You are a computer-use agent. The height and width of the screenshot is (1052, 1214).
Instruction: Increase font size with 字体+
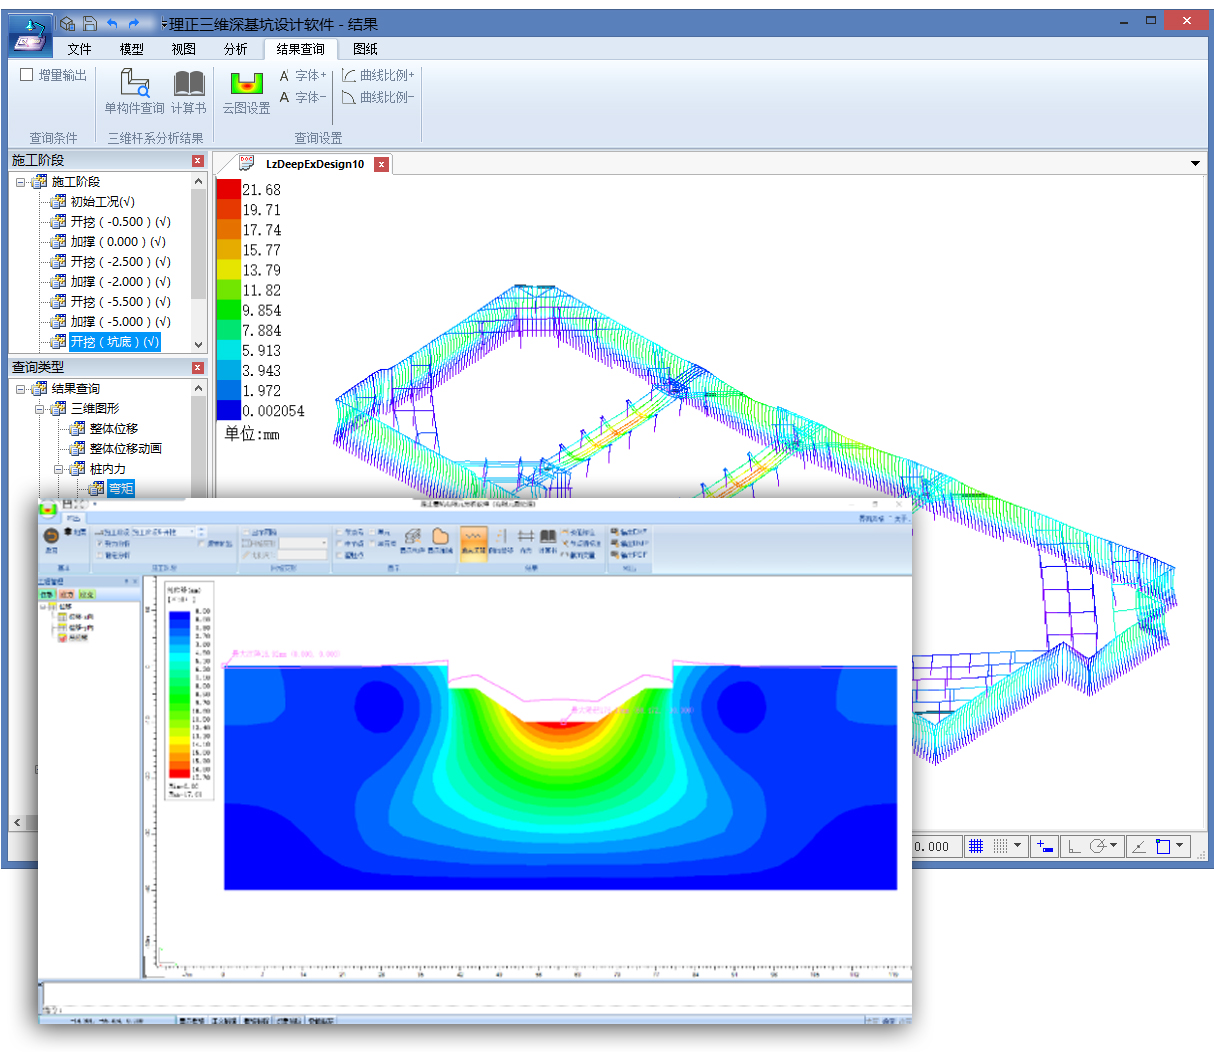[303, 75]
